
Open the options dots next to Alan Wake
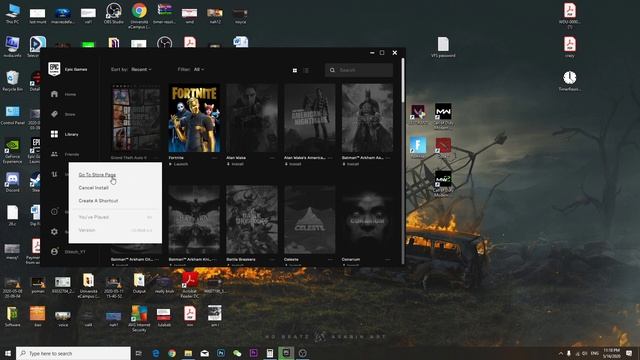[272, 158]
